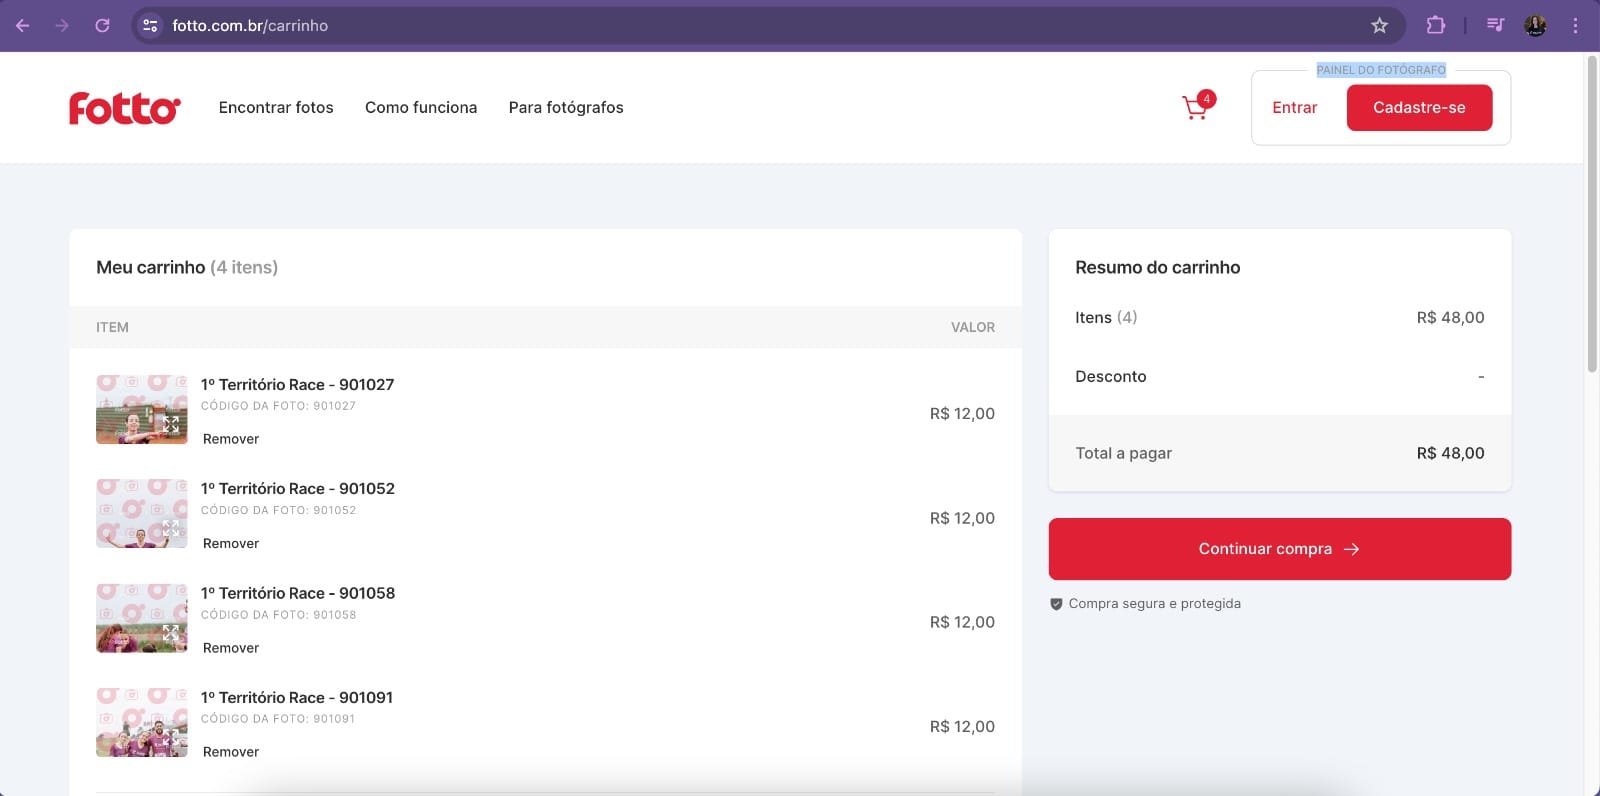This screenshot has width=1600, height=796.
Task: Click the Entrar link
Action: coord(1294,107)
